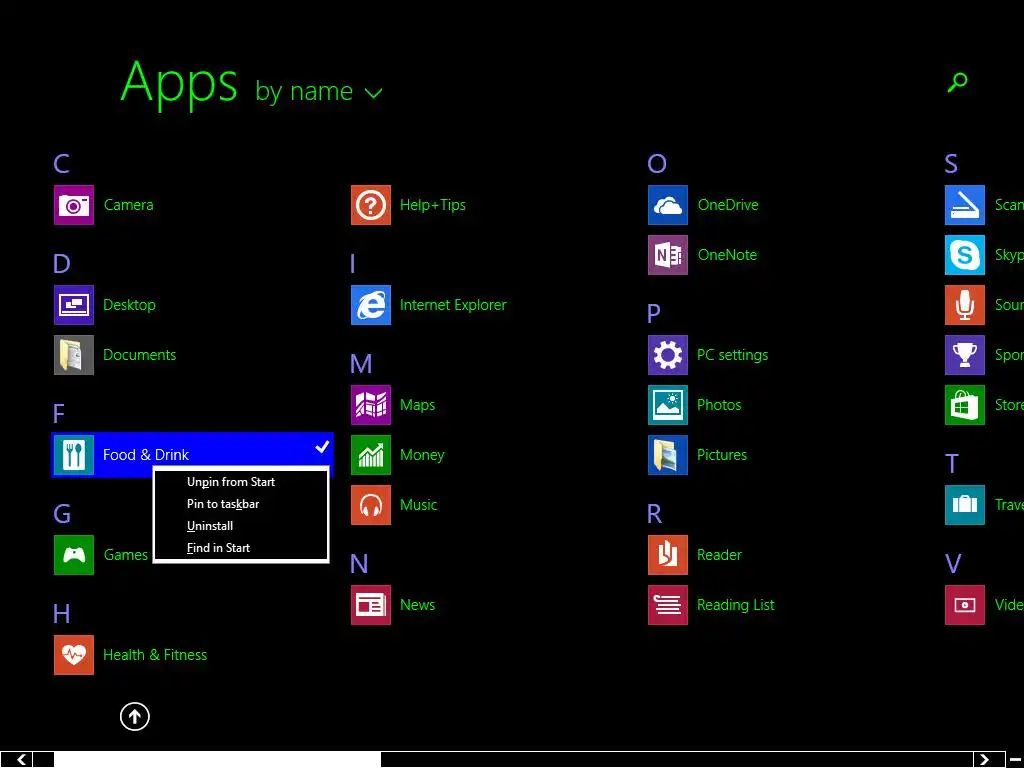Click the M group letter header
Image resolution: width=1024 pixels, height=768 pixels.
pos(361,364)
